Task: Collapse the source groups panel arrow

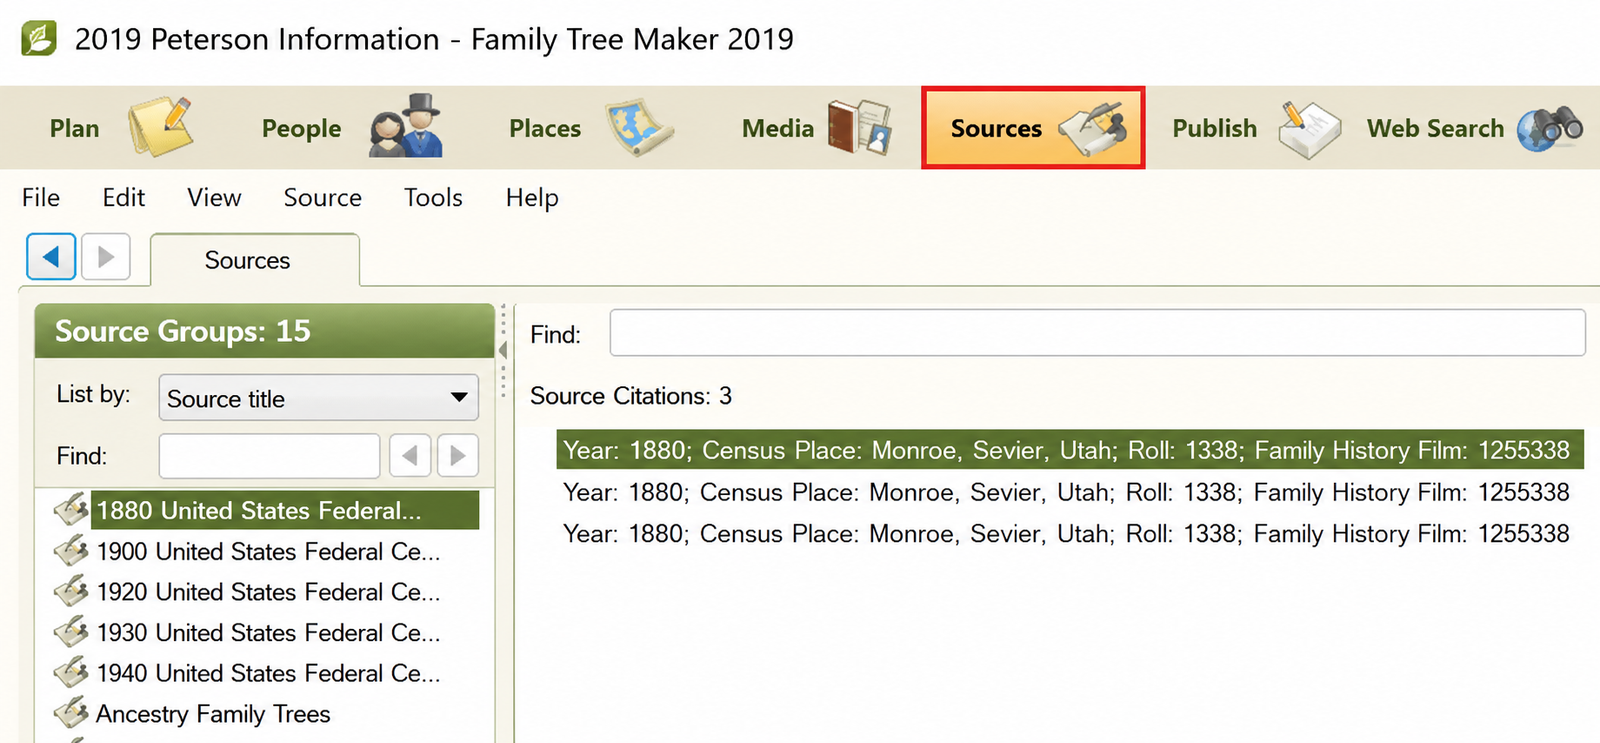Action: point(503,350)
